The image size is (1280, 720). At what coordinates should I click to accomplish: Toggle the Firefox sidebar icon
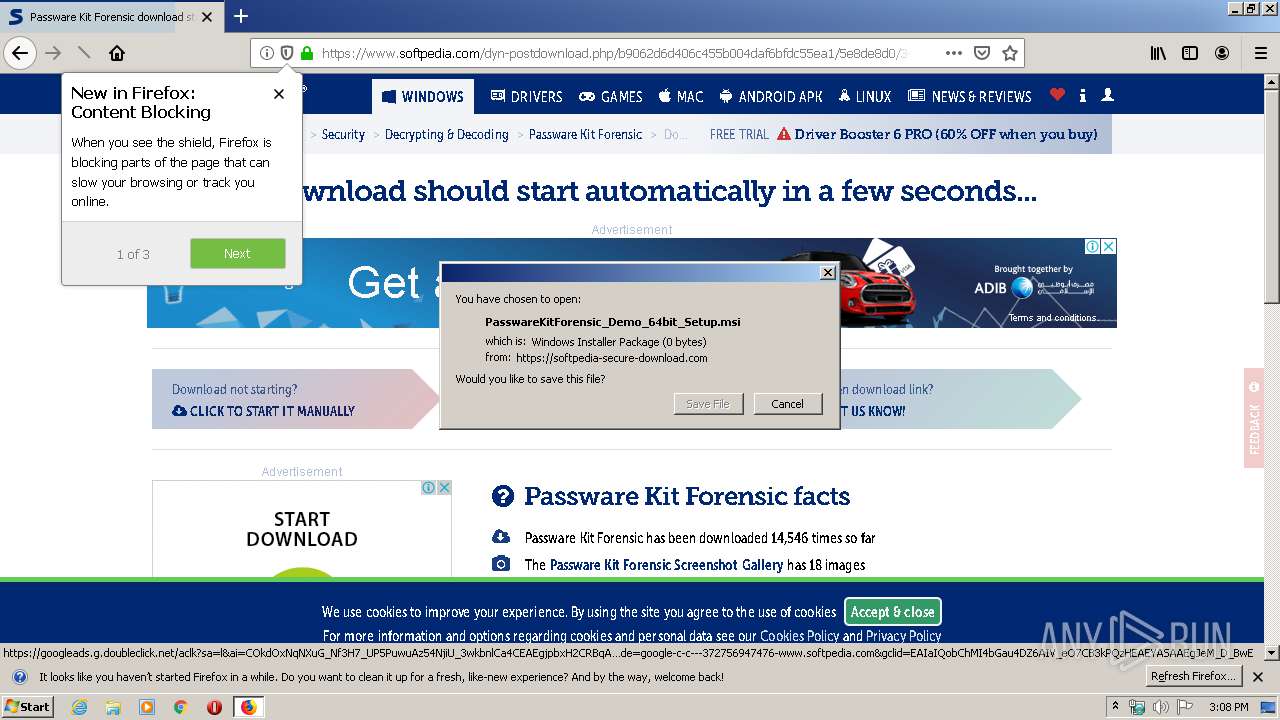[1190, 53]
